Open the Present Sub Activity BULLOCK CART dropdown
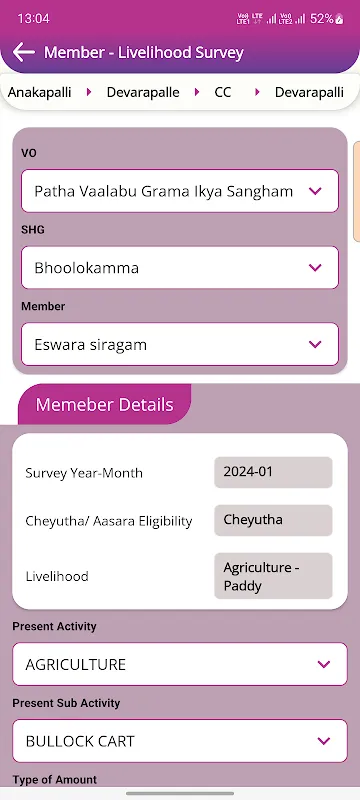Image resolution: width=360 pixels, height=800 pixels. [x=179, y=741]
